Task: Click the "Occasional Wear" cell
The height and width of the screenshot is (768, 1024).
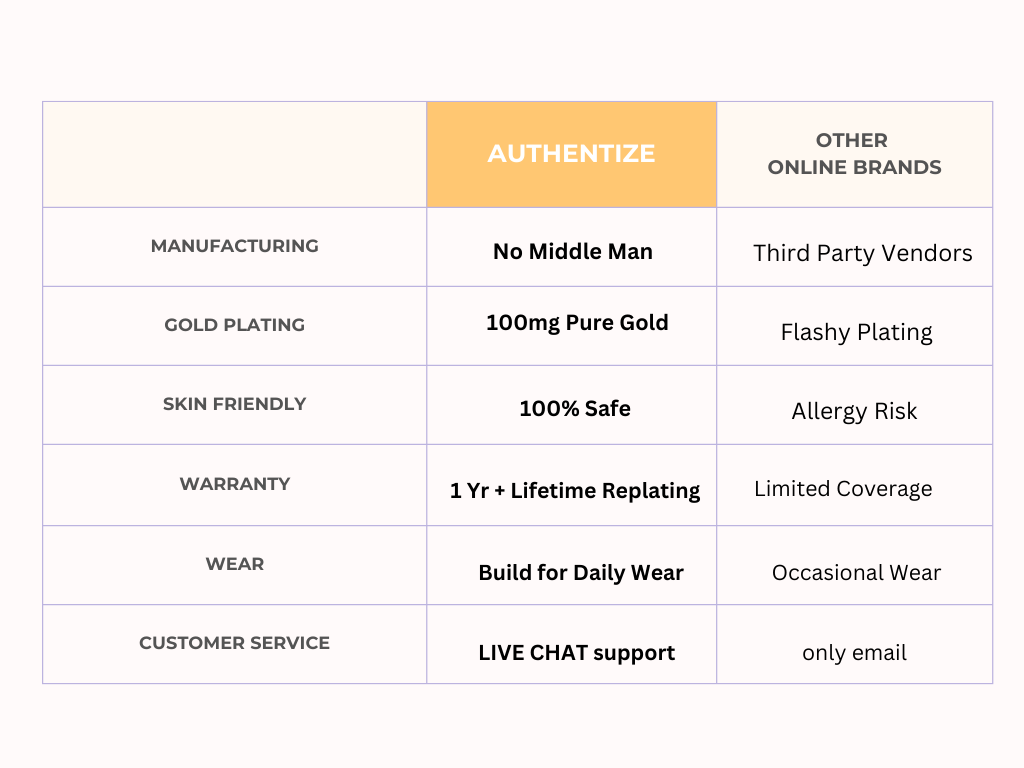Action: click(x=856, y=573)
